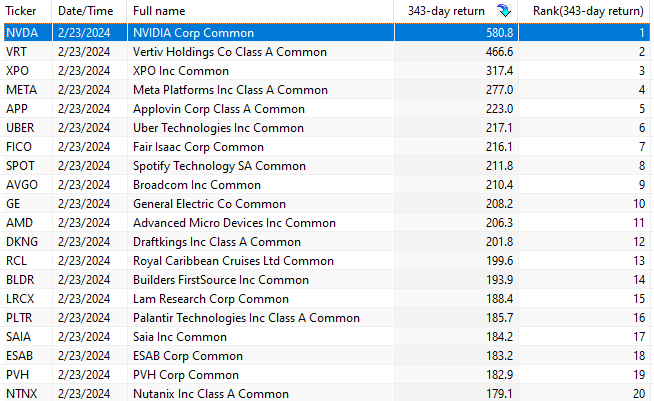The width and height of the screenshot is (654, 401).
Task: Click the 217.1 return value
Action: point(499,128)
